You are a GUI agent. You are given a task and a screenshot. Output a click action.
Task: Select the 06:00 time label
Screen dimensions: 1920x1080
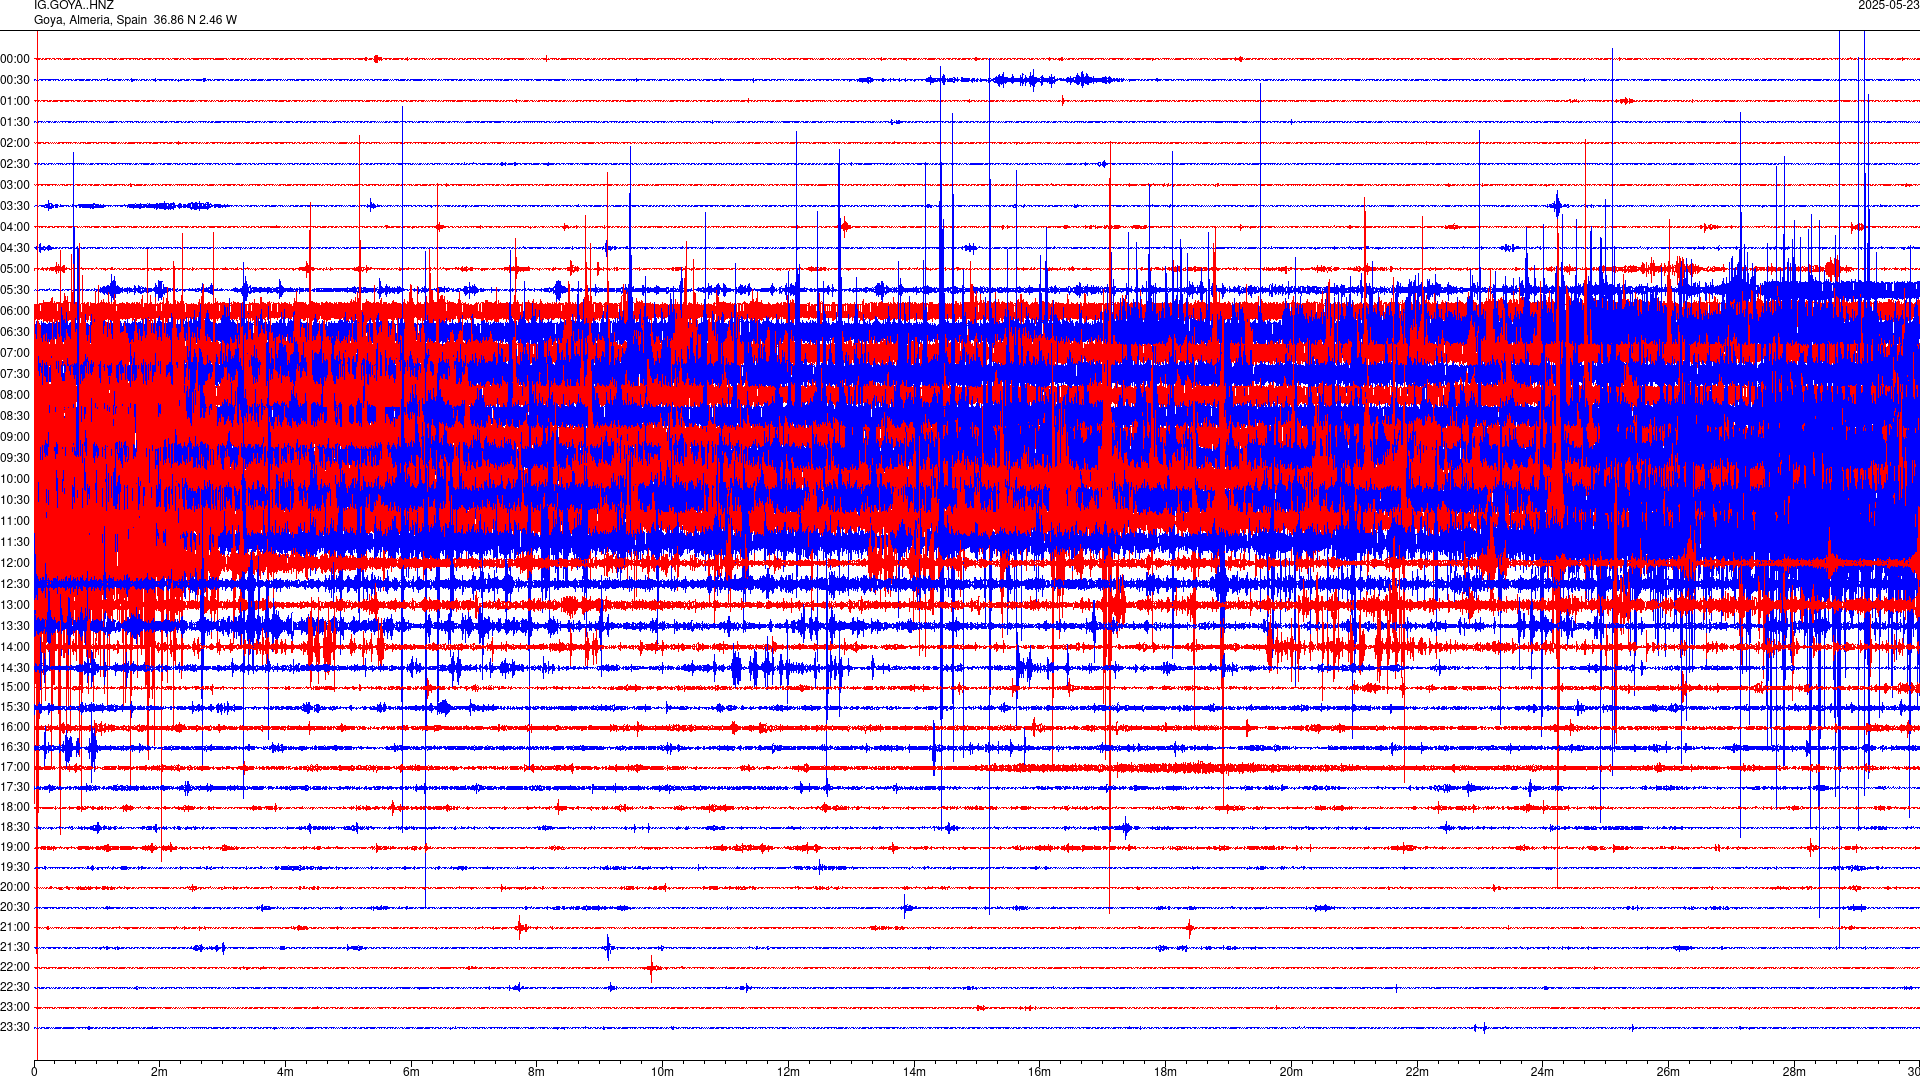[x=15, y=312]
